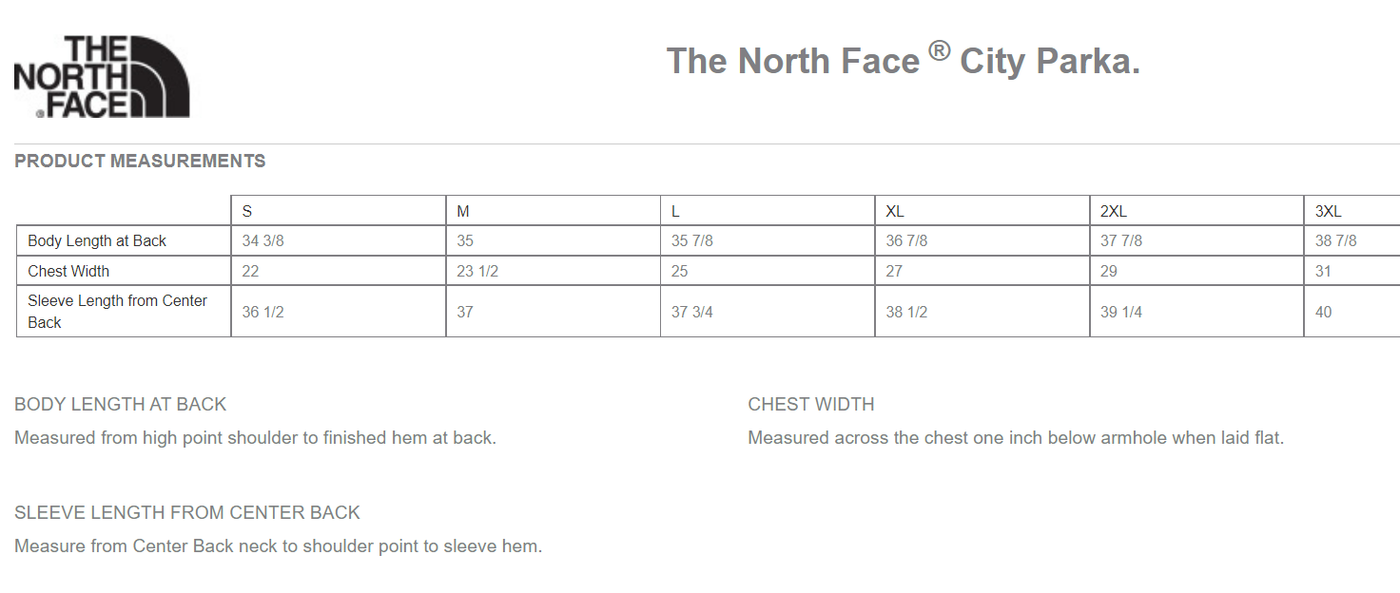Viewport: 1400px width, 593px height.
Task: Click the 39 1/4 sleeve length cell
Action: (1121, 312)
